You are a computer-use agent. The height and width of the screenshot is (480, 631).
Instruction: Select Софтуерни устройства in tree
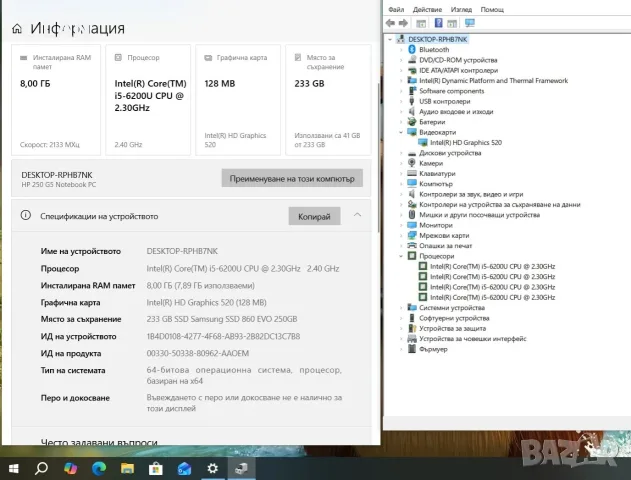coord(454,318)
